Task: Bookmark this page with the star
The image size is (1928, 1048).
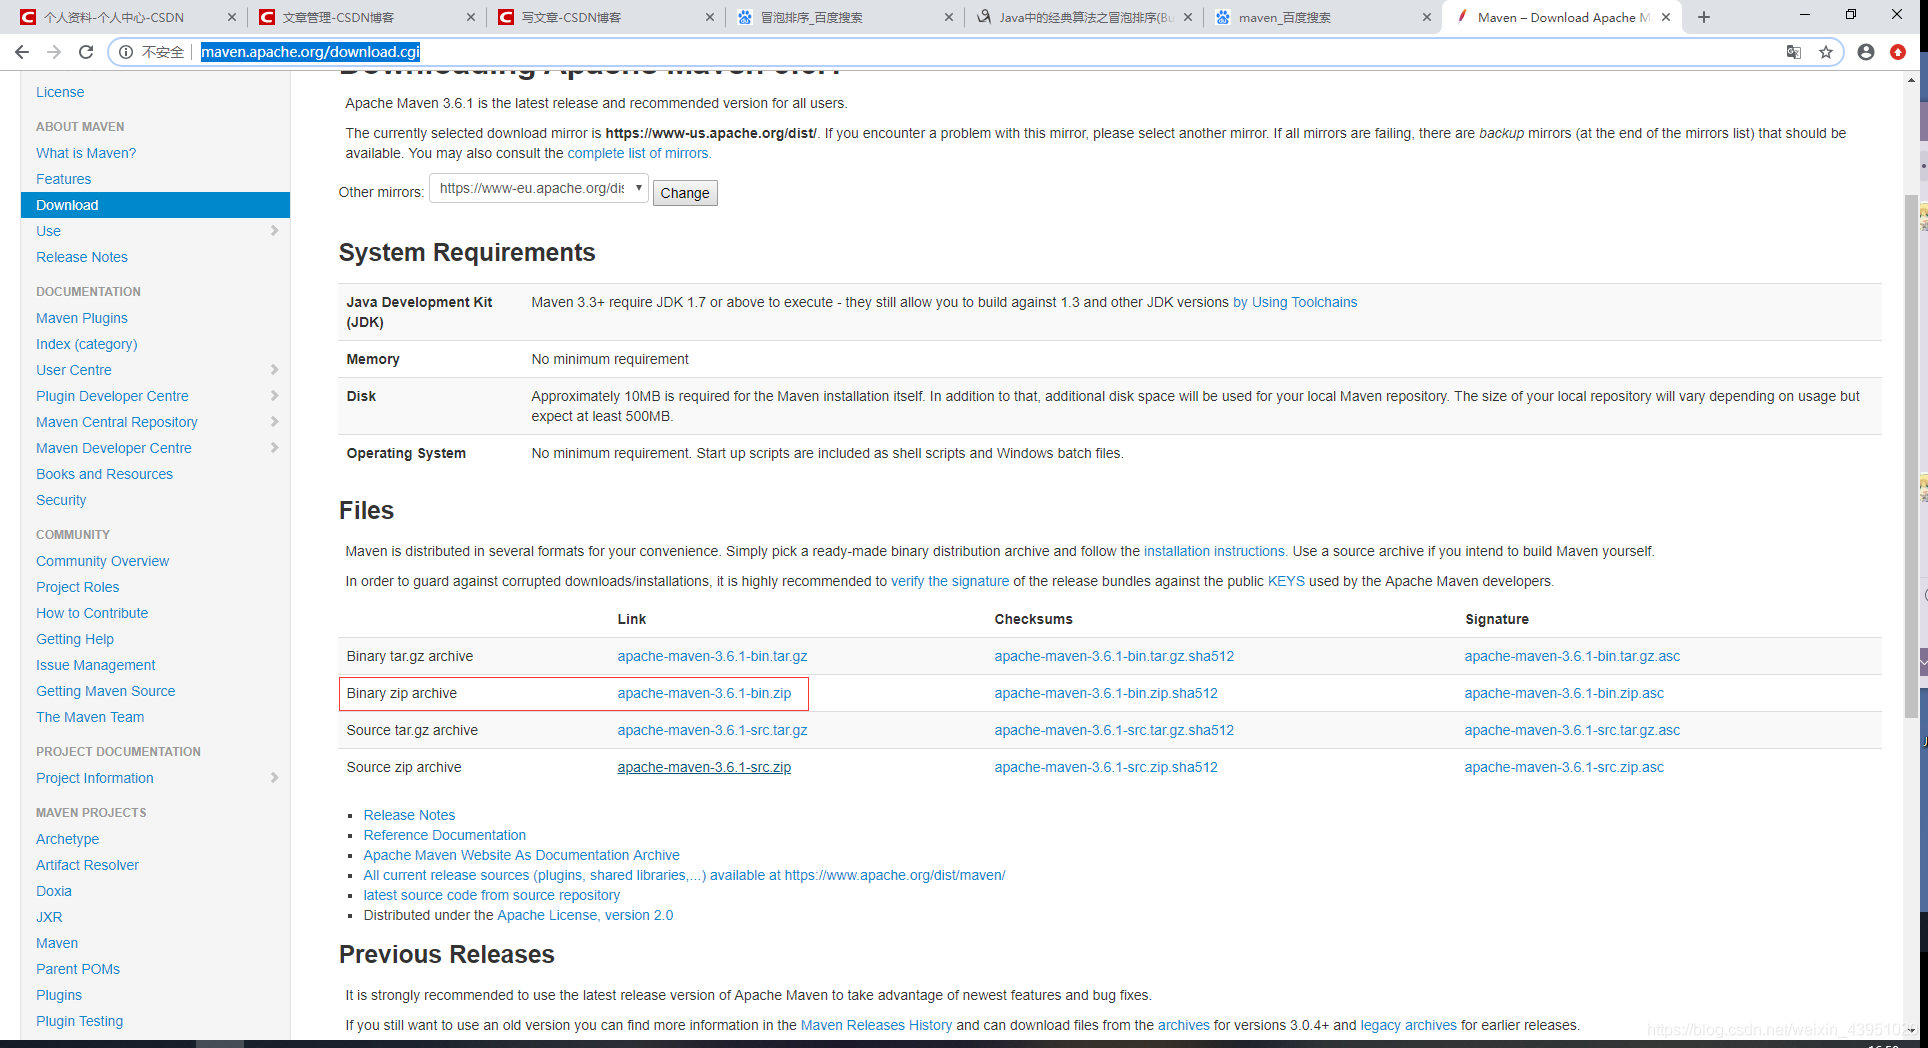Action: click(1826, 52)
